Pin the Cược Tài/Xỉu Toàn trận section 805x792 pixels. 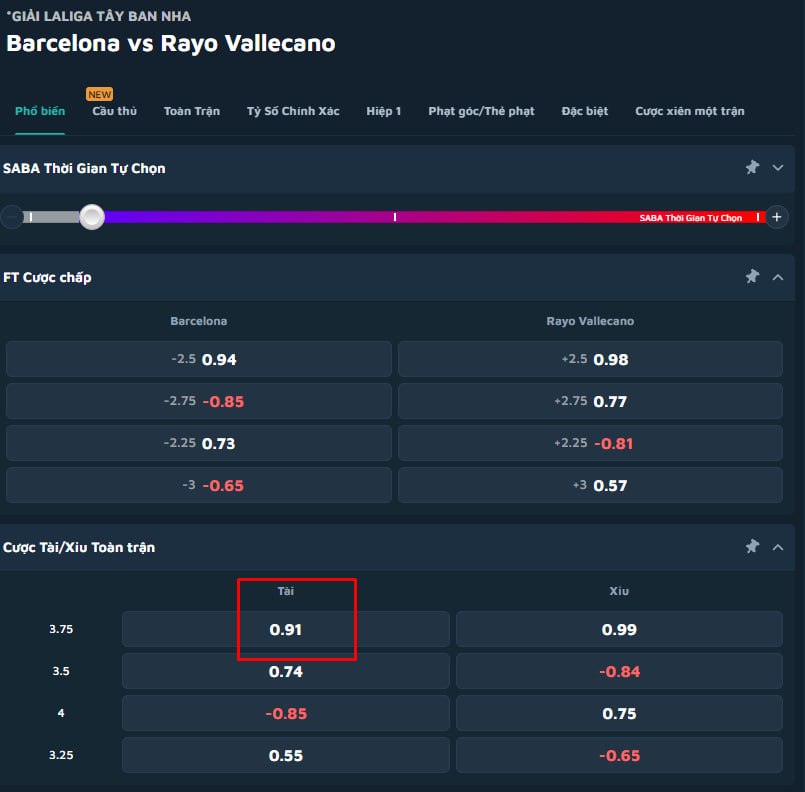(x=752, y=547)
